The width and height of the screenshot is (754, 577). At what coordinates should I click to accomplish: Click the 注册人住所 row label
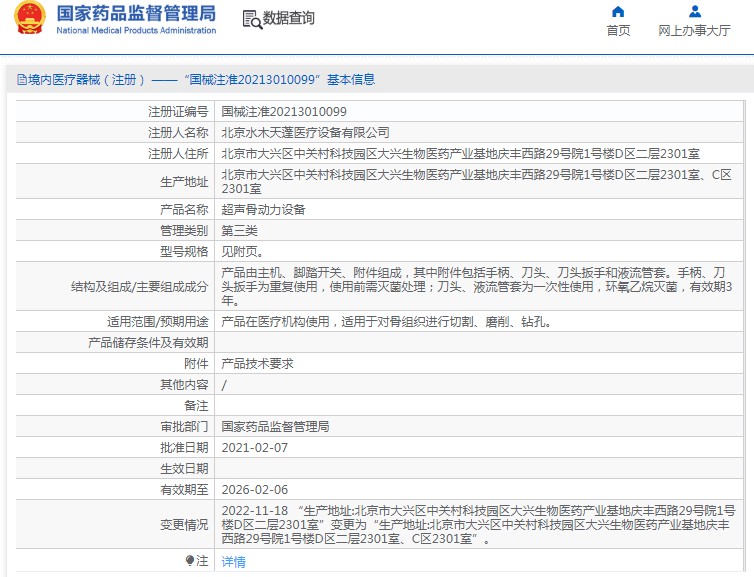178,153
